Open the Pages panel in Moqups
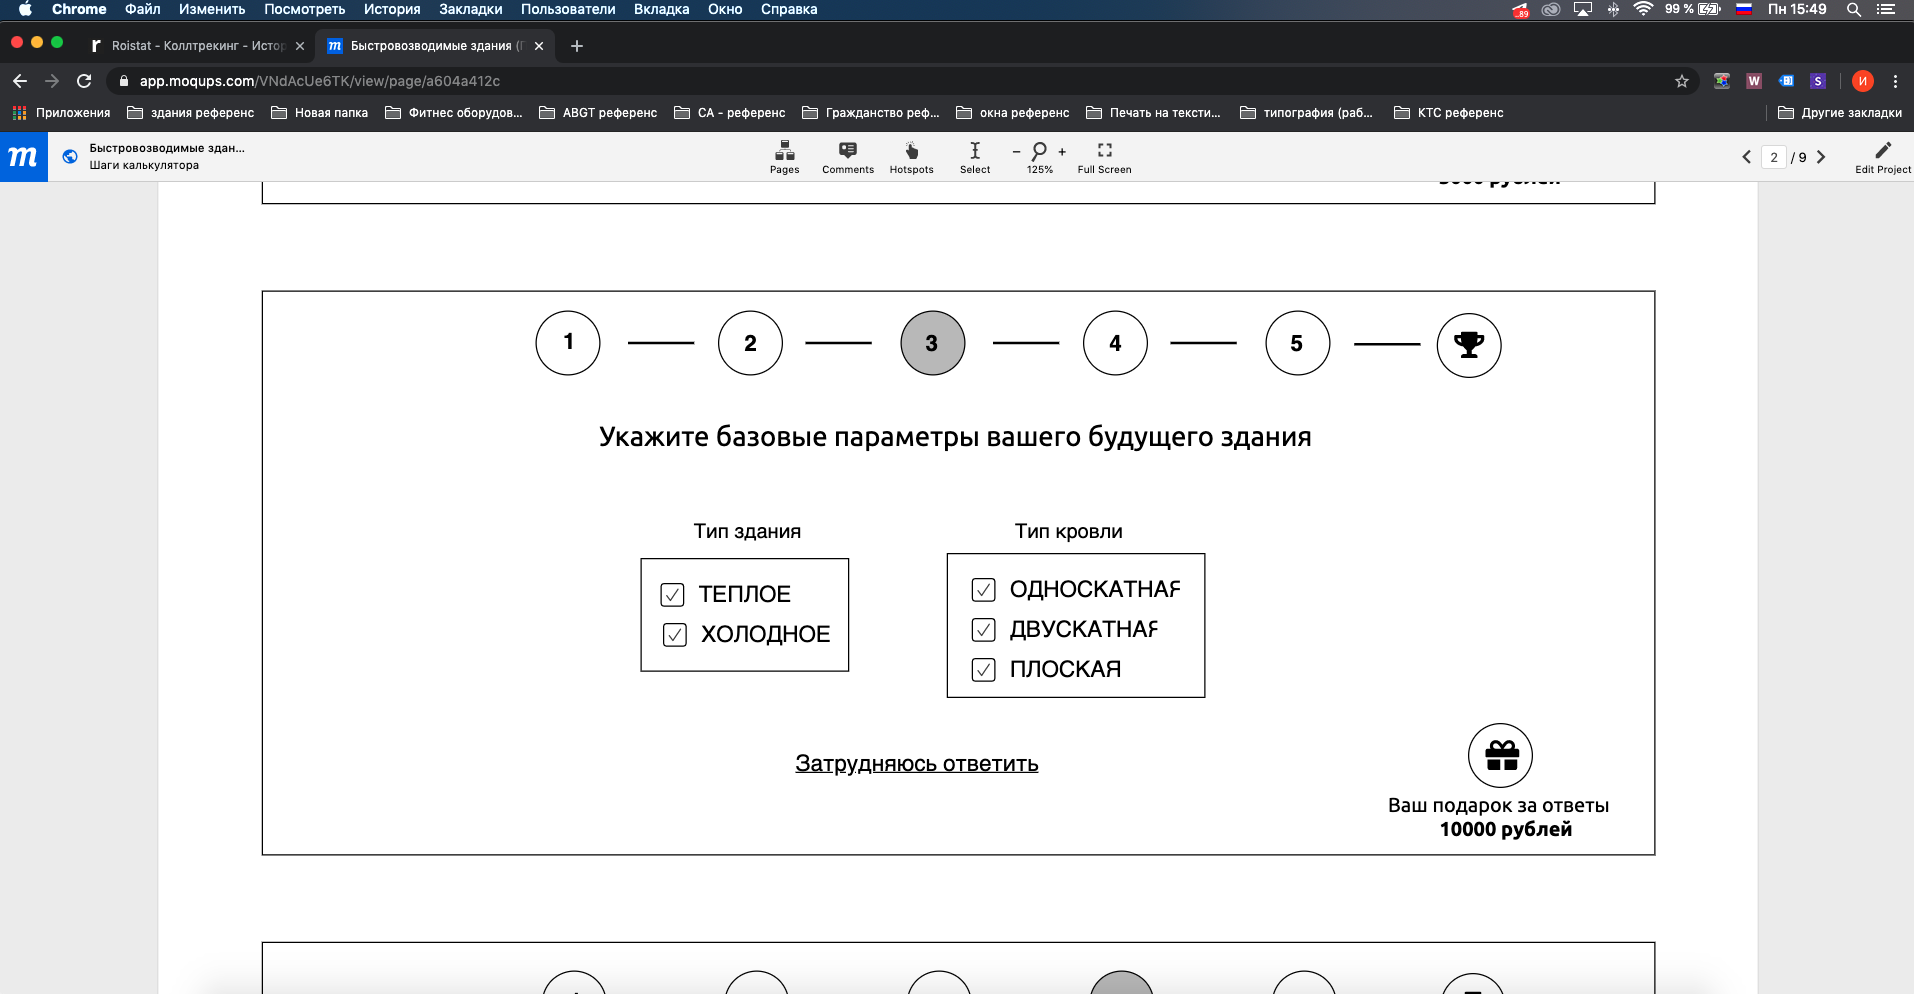Viewport: 1914px width, 994px height. [x=784, y=157]
